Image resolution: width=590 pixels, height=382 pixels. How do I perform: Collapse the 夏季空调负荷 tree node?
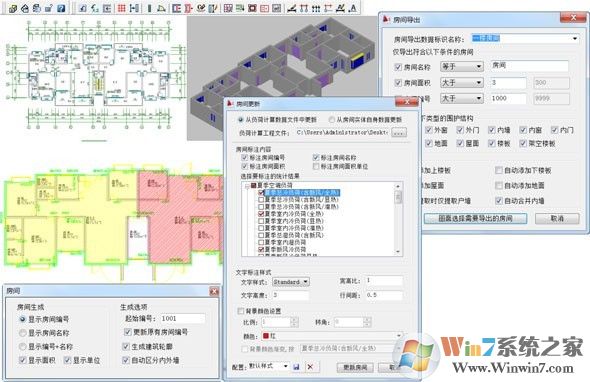(x=247, y=186)
